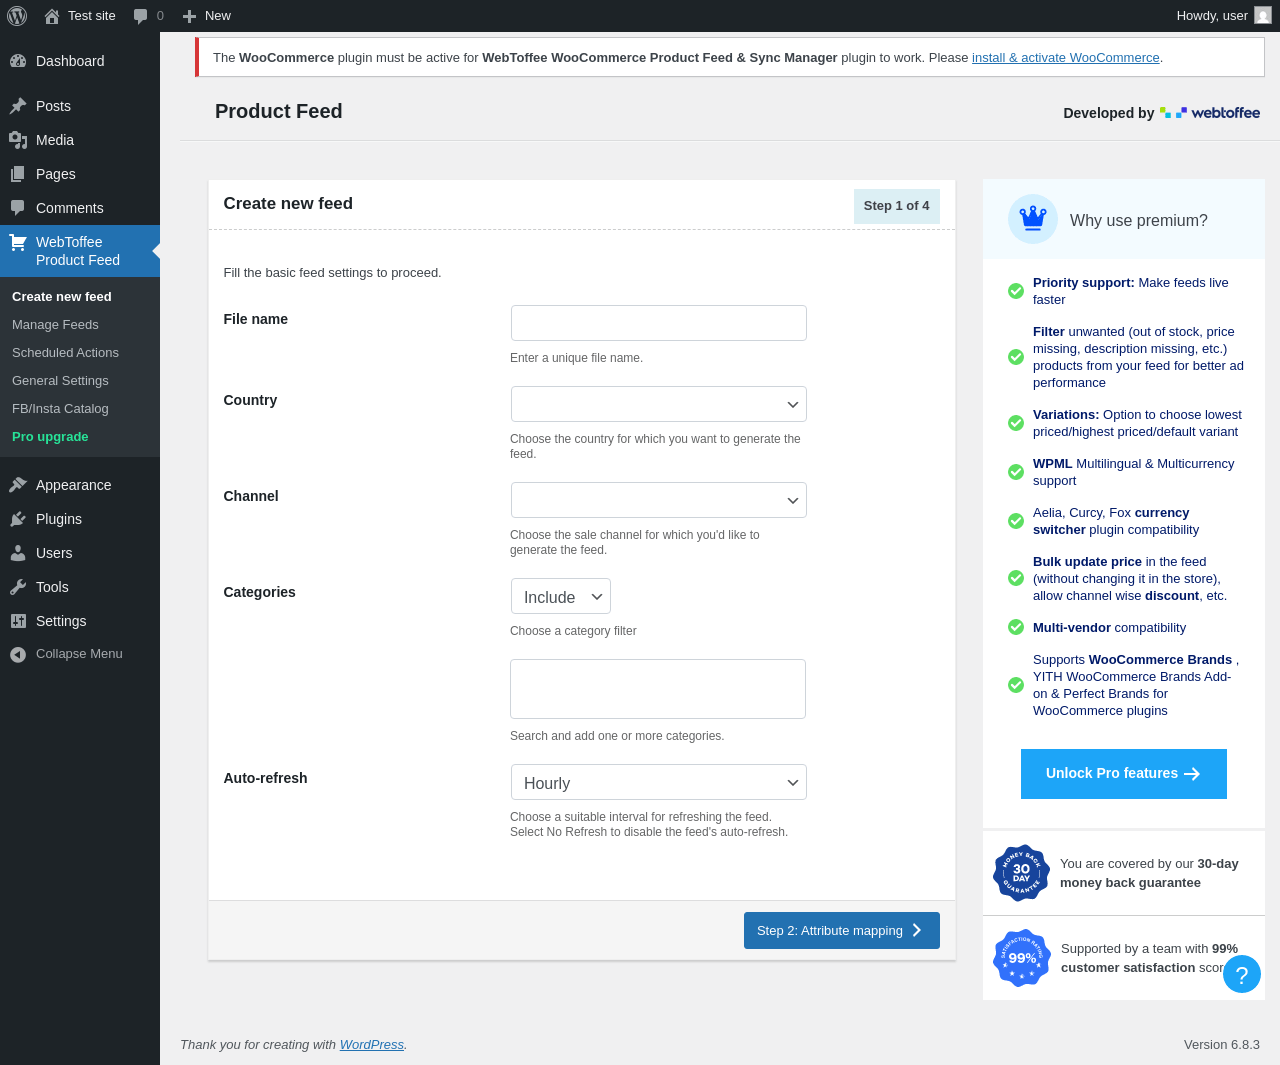Open Howdy, user account menu
The width and height of the screenshot is (1280, 1065).
[x=1224, y=16]
